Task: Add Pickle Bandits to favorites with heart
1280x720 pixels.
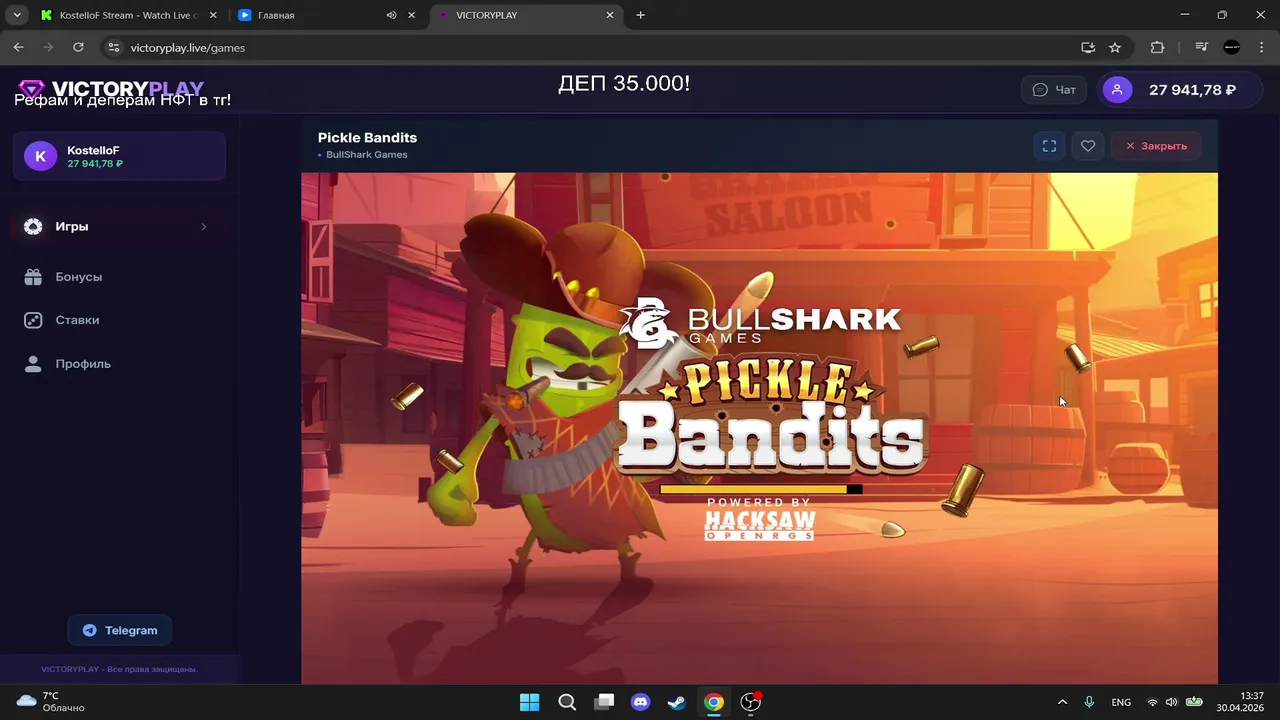Action: coord(1088,146)
